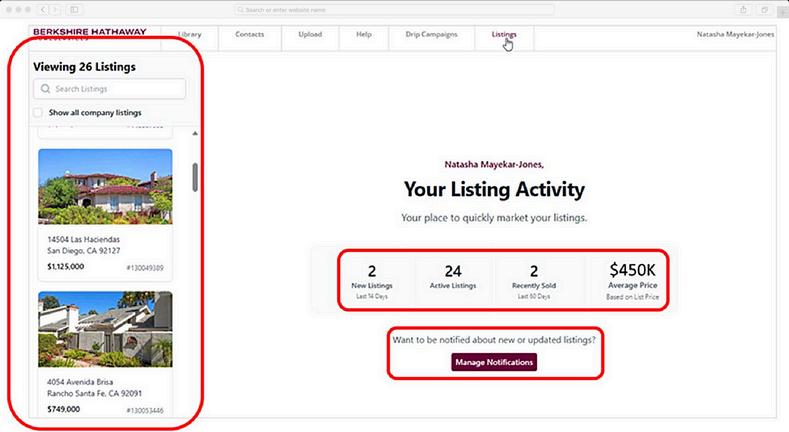The height and width of the screenshot is (432, 789).
Task: Click the Berkshire Hathaway logo
Action: tap(89, 34)
